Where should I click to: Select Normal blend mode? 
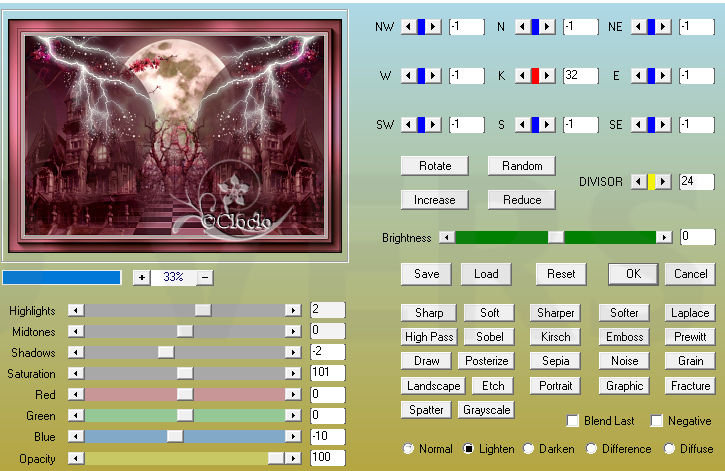pos(408,448)
